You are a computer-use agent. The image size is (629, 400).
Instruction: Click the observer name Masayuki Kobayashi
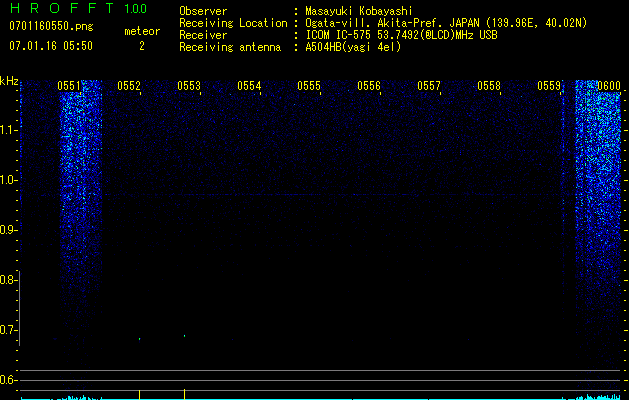click(359, 11)
